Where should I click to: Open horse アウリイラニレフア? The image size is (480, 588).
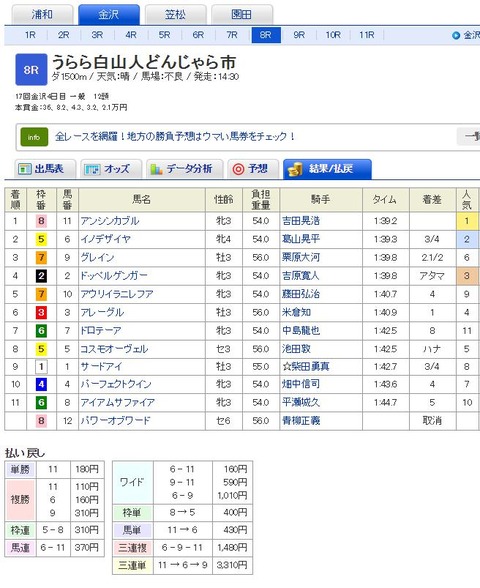(x=117, y=294)
